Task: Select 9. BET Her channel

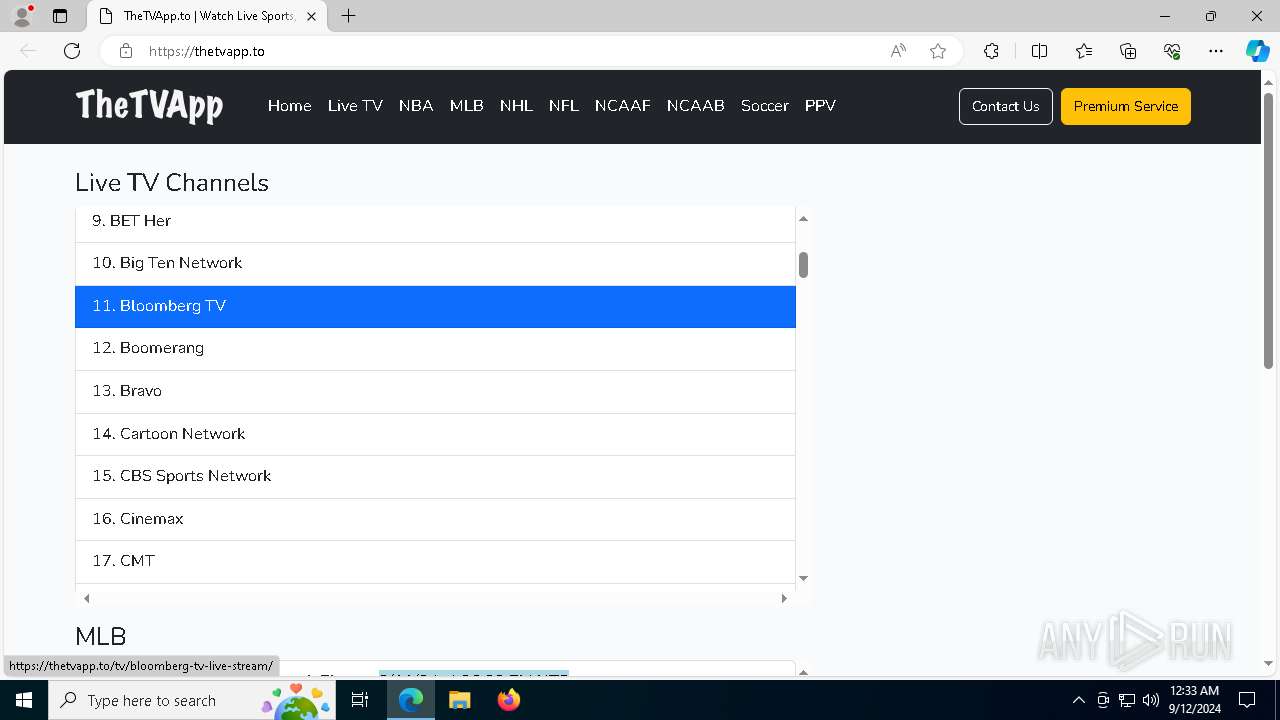Action: click(x=435, y=222)
